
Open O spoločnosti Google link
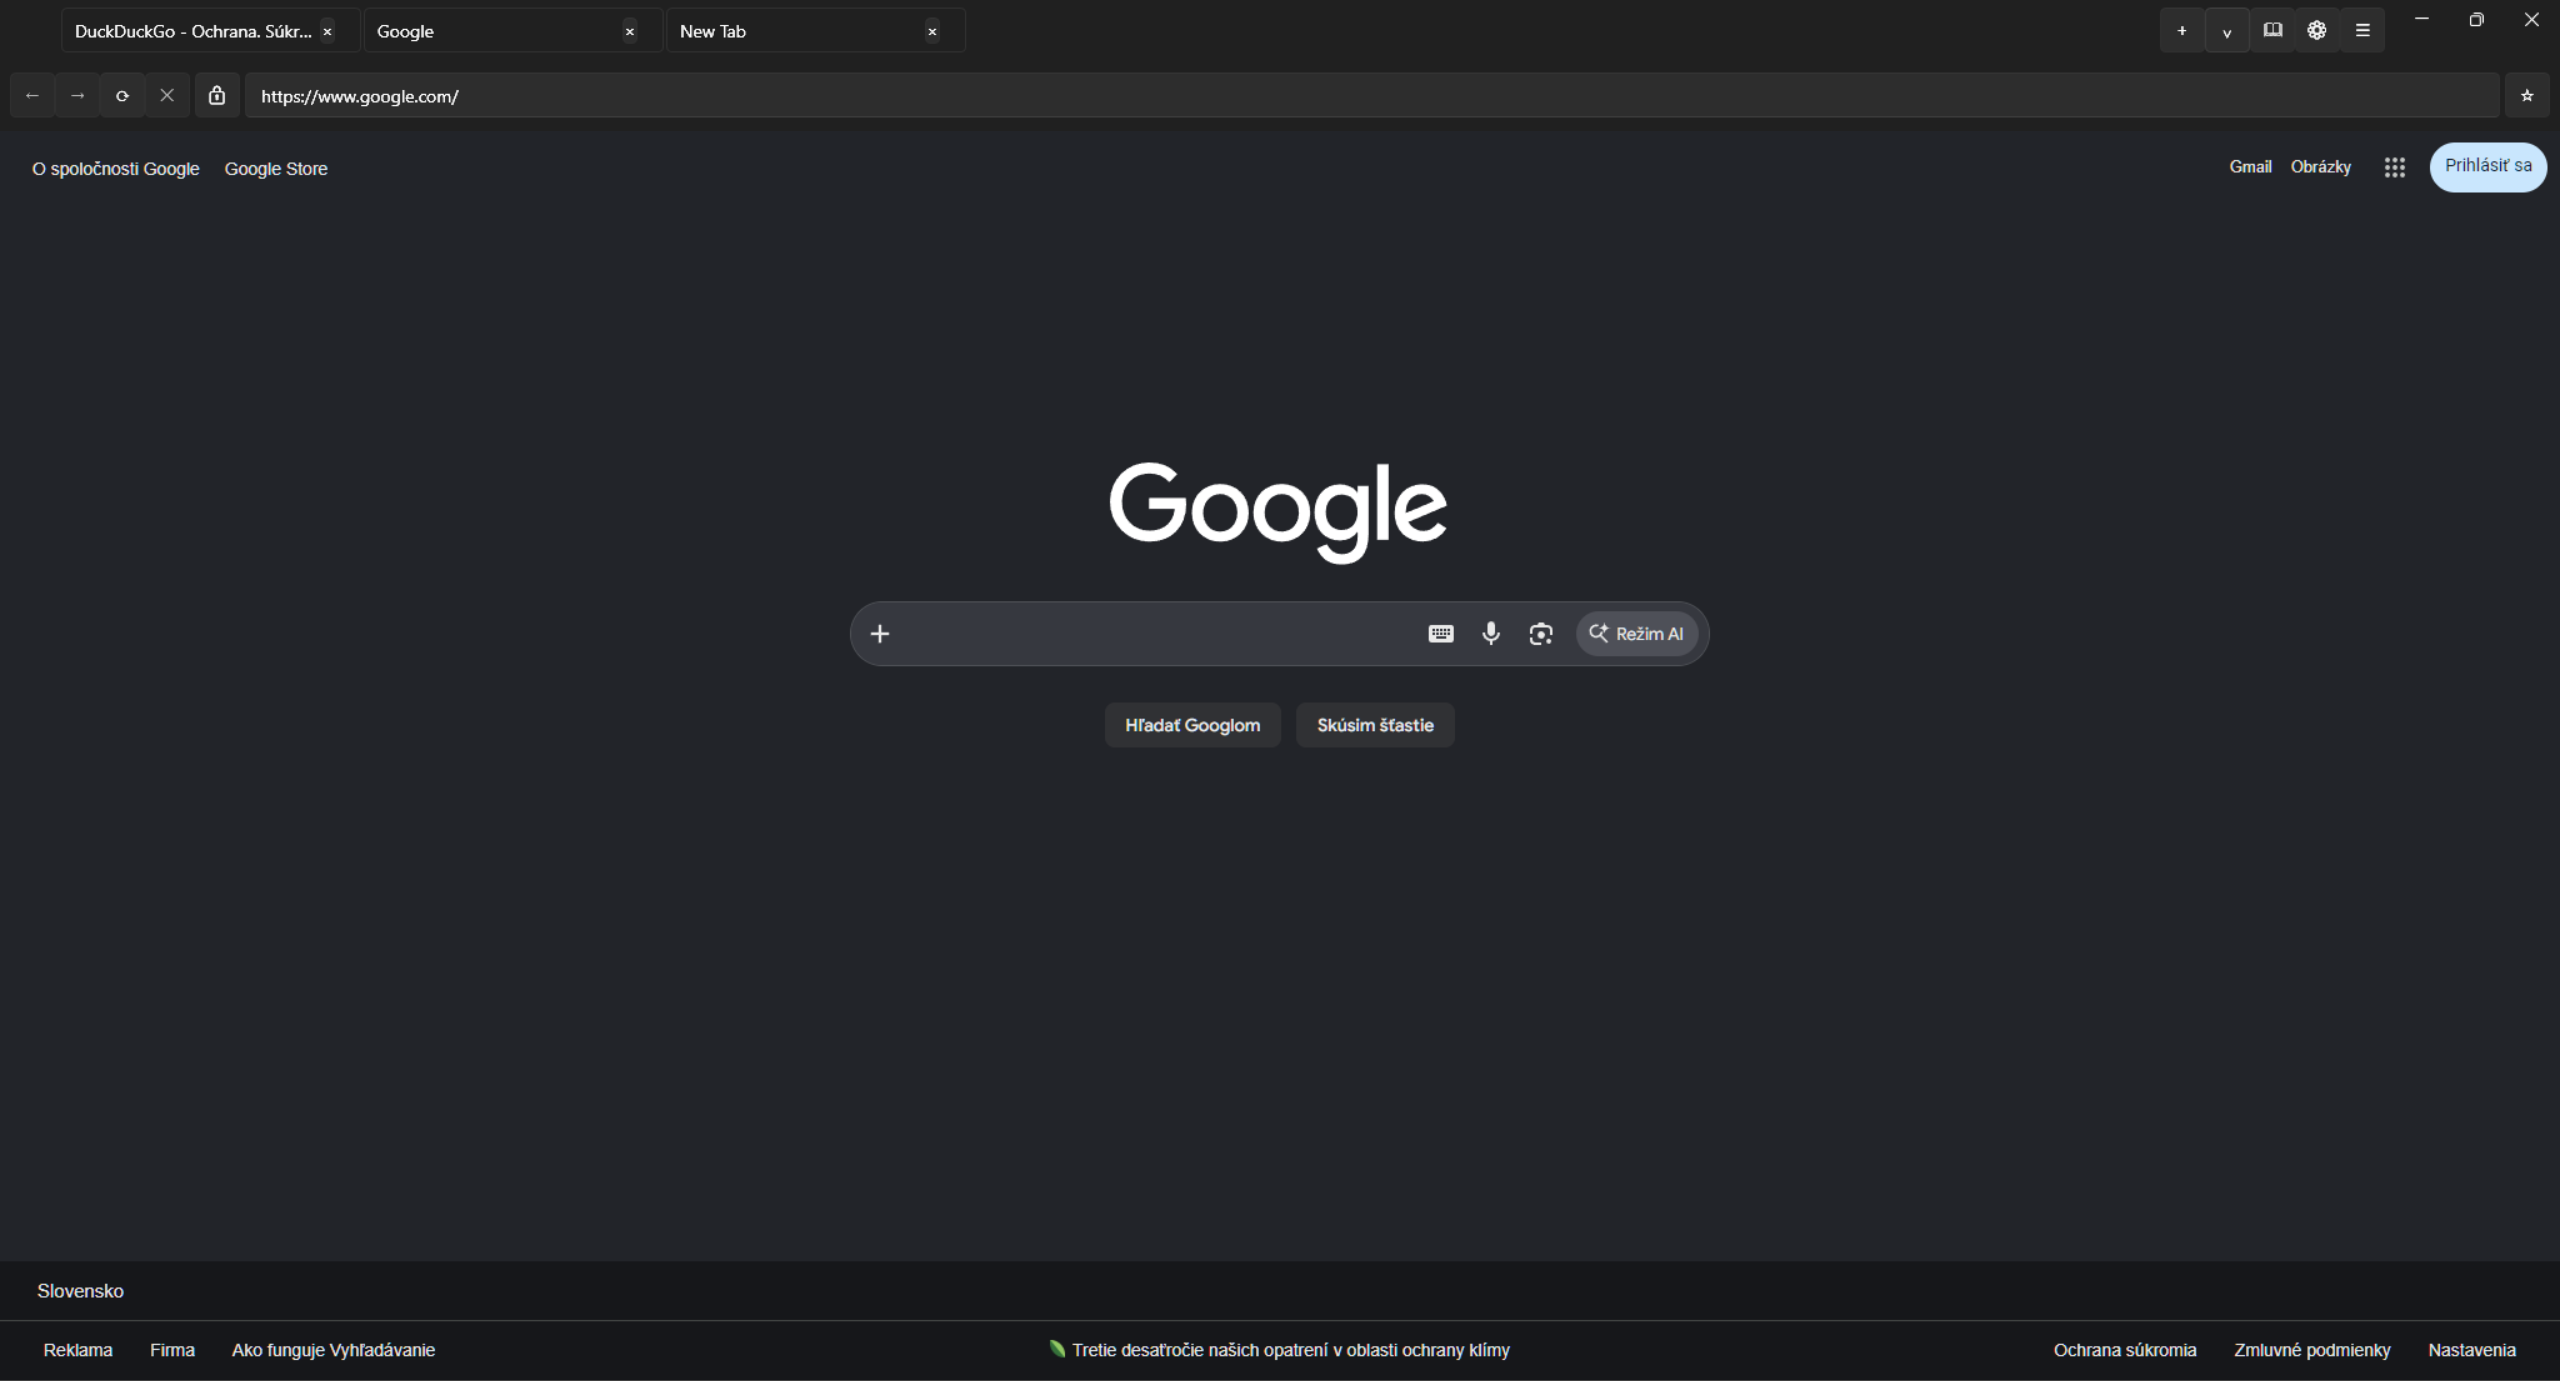click(x=116, y=169)
